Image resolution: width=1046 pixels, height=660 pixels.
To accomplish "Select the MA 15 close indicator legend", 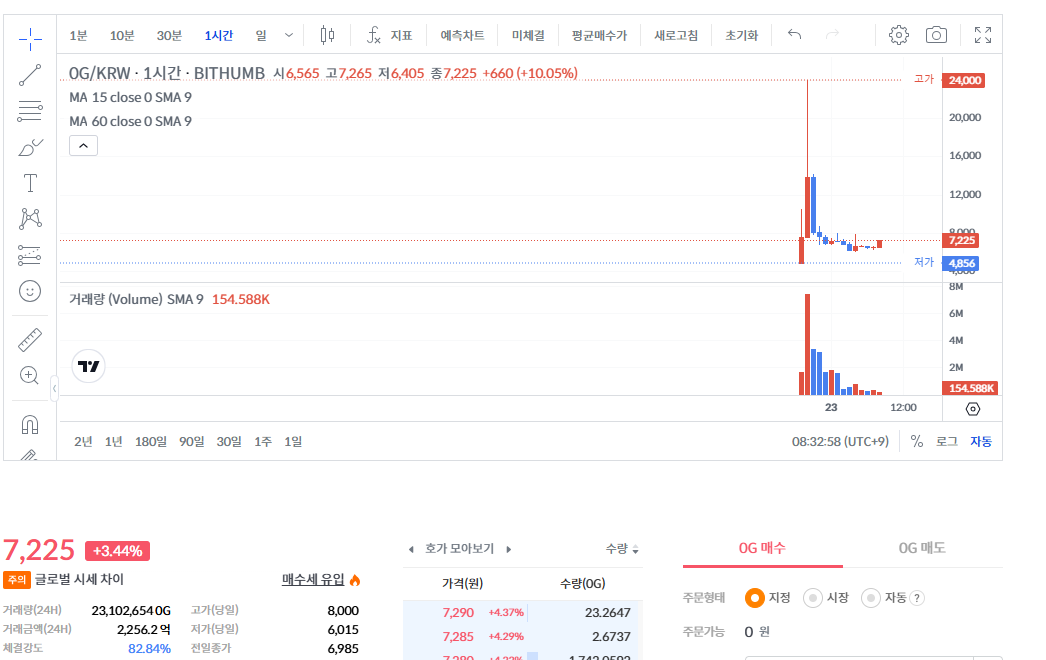I will click(131, 97).
